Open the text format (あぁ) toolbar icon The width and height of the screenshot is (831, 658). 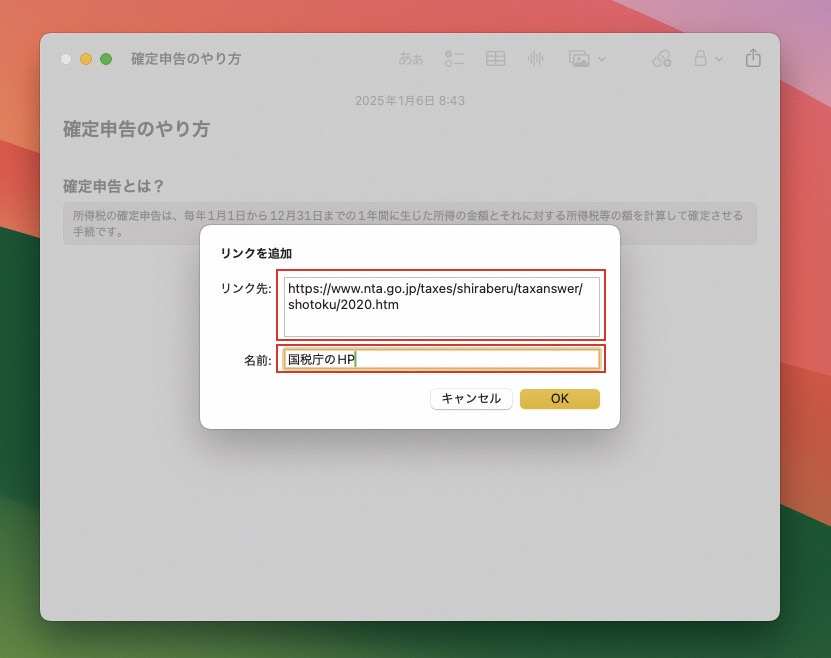pyautogui.click(x=411, y=58)
